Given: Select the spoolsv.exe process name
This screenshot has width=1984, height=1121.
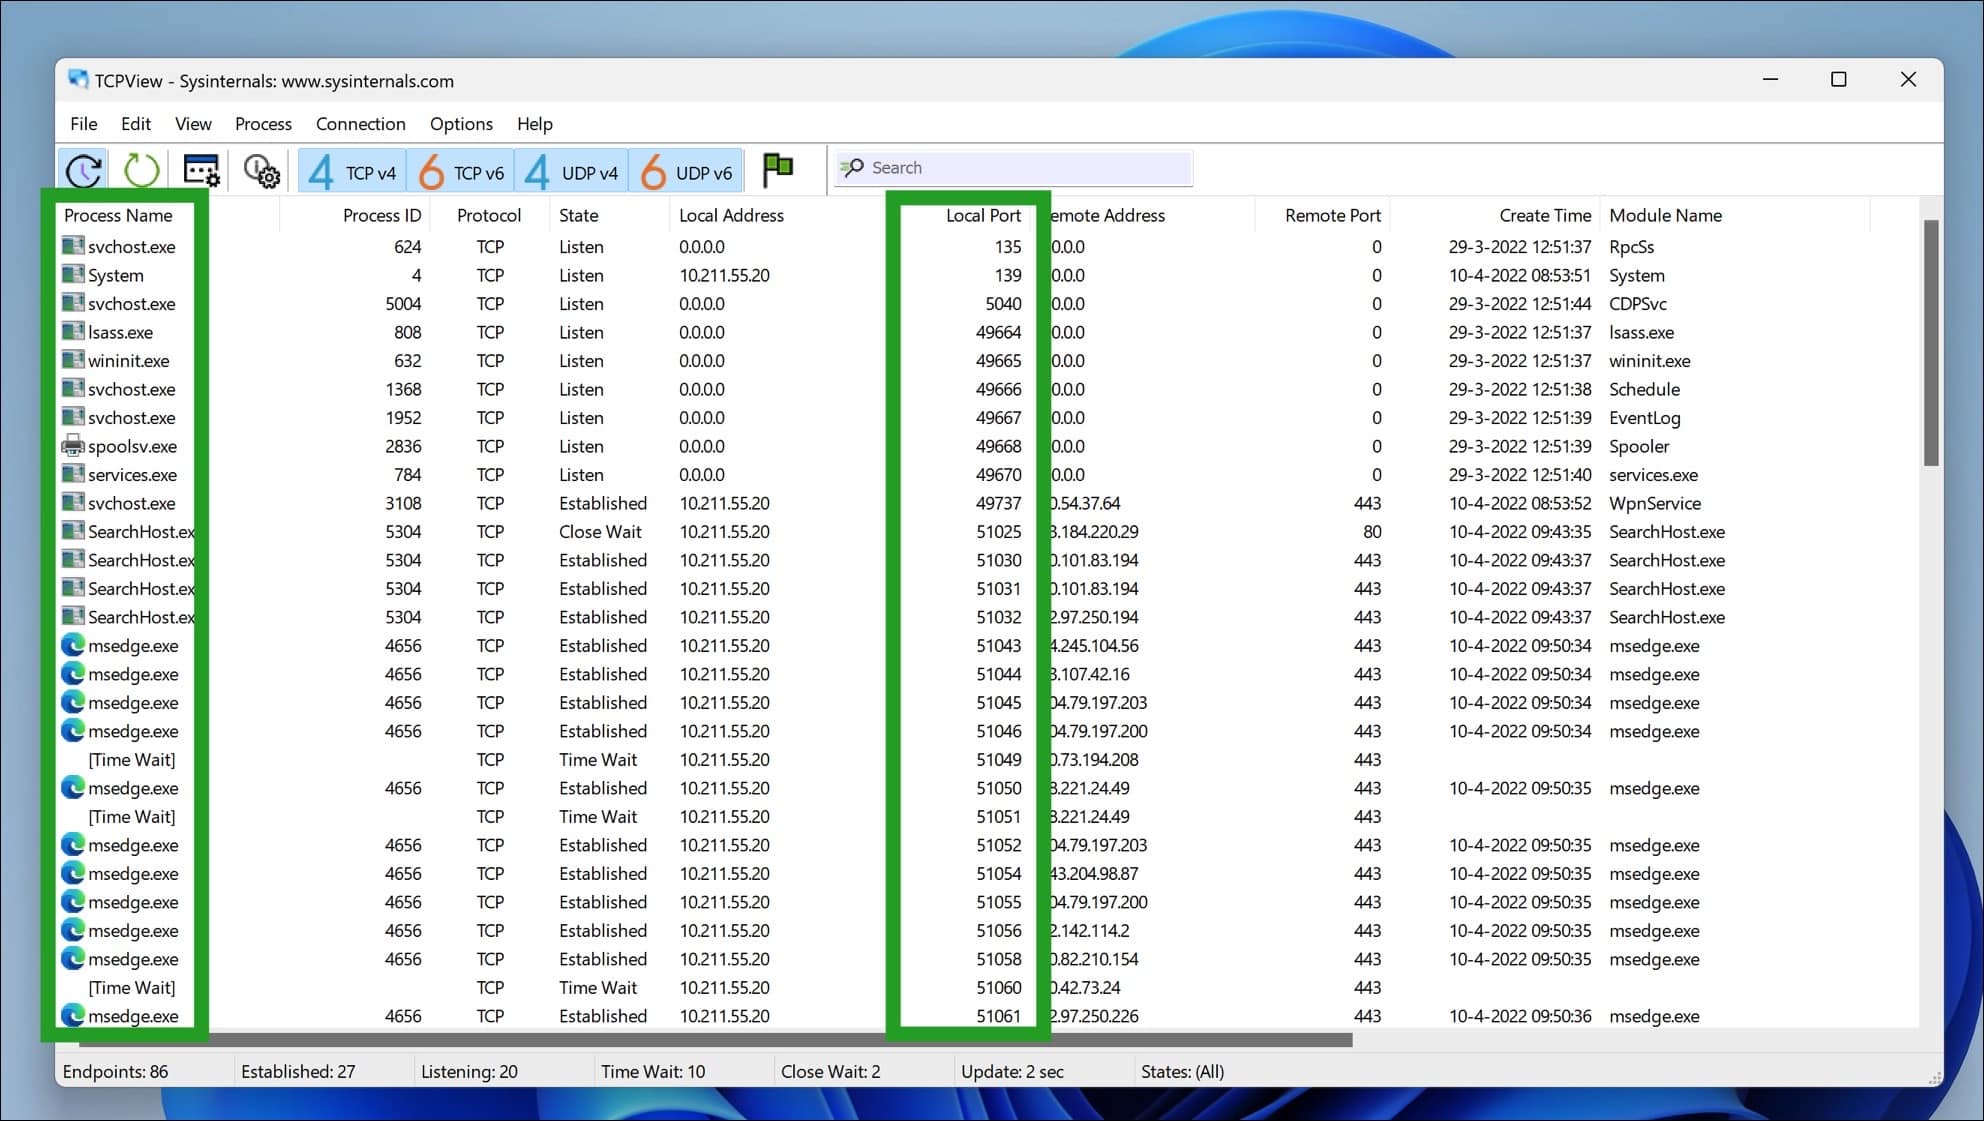Looking at the screenshot, I should click(132, 446).
